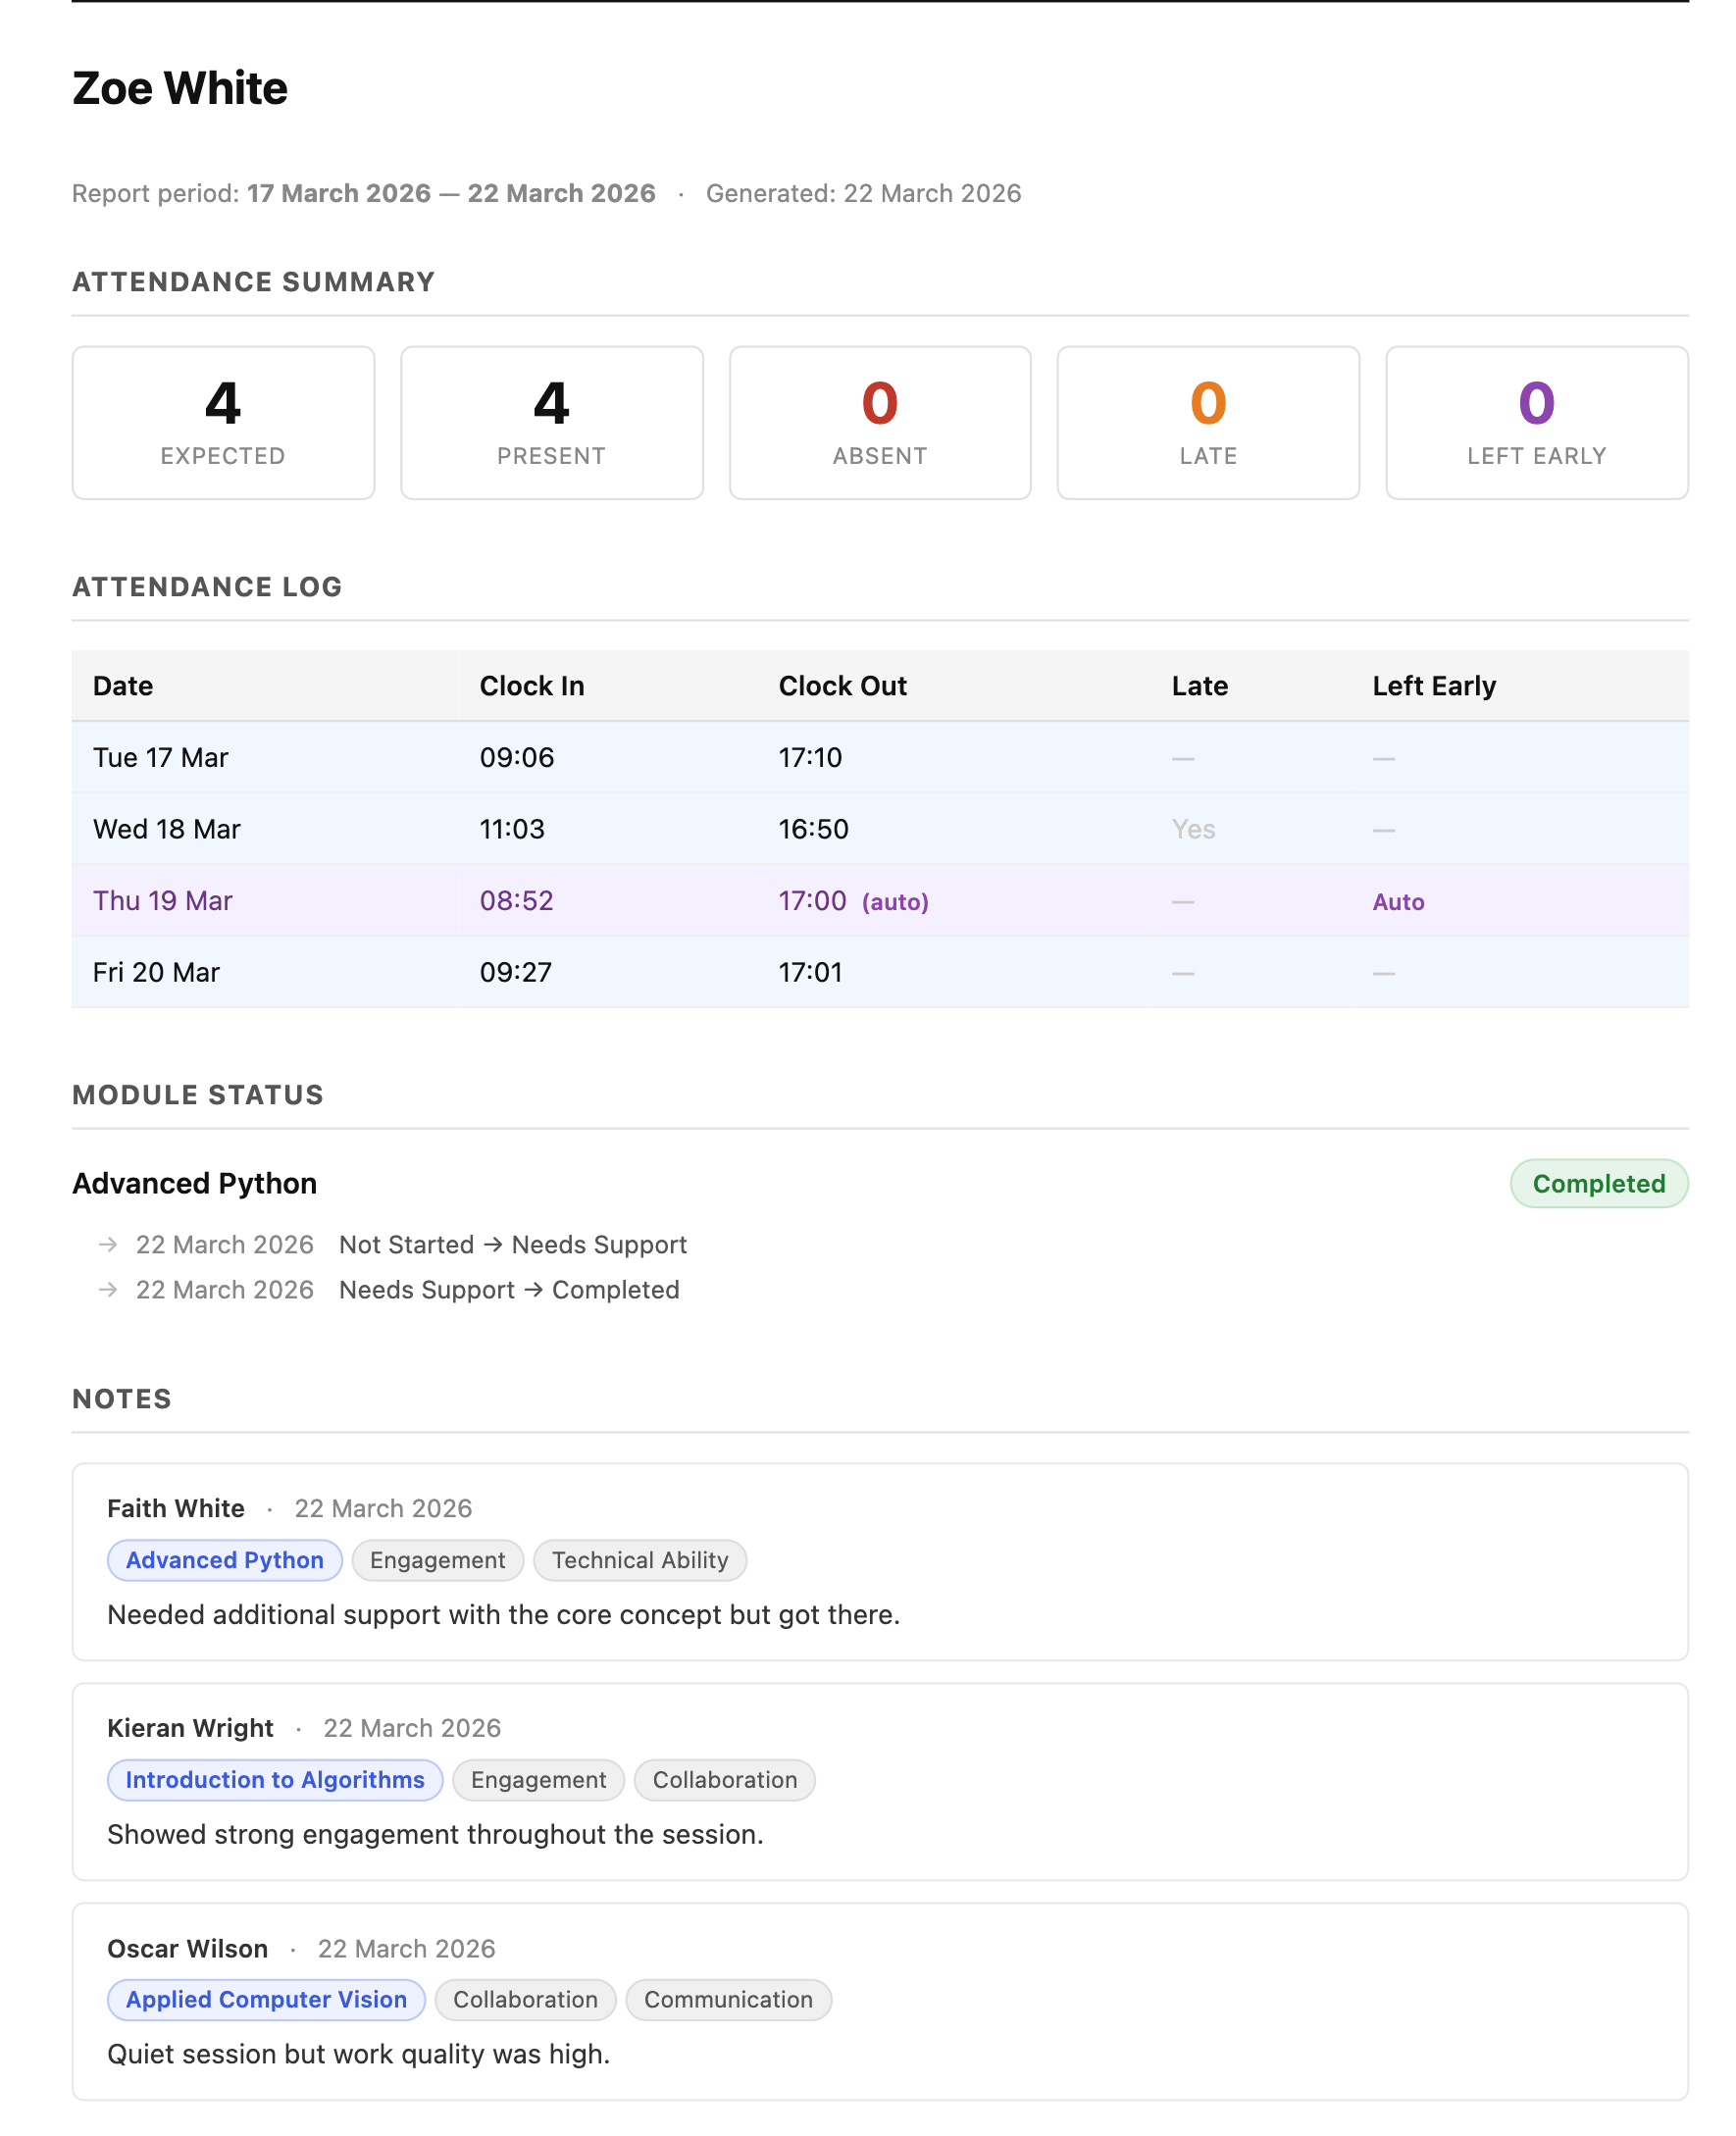Screen dimensions: 1736x2136
Task: Click the Advanced Python tag on Faith White's note
Action: click(223, 1560)
